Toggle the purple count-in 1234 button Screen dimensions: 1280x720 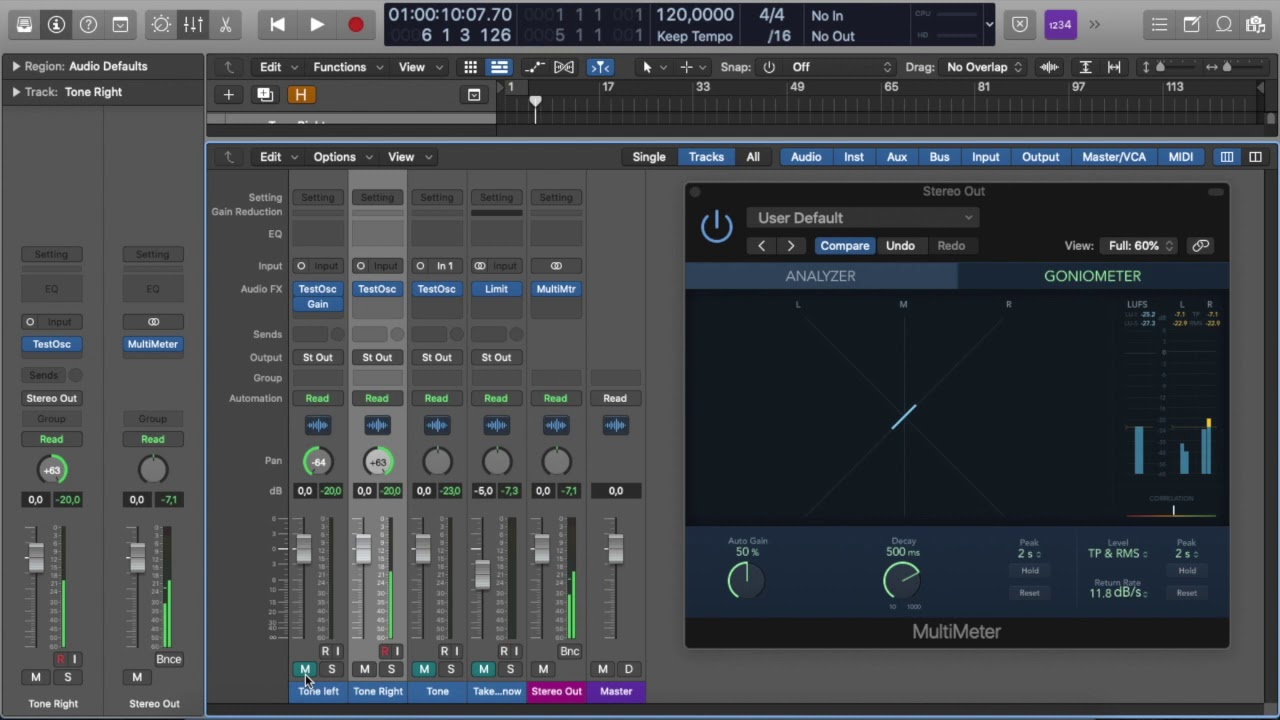[1060, 24]
